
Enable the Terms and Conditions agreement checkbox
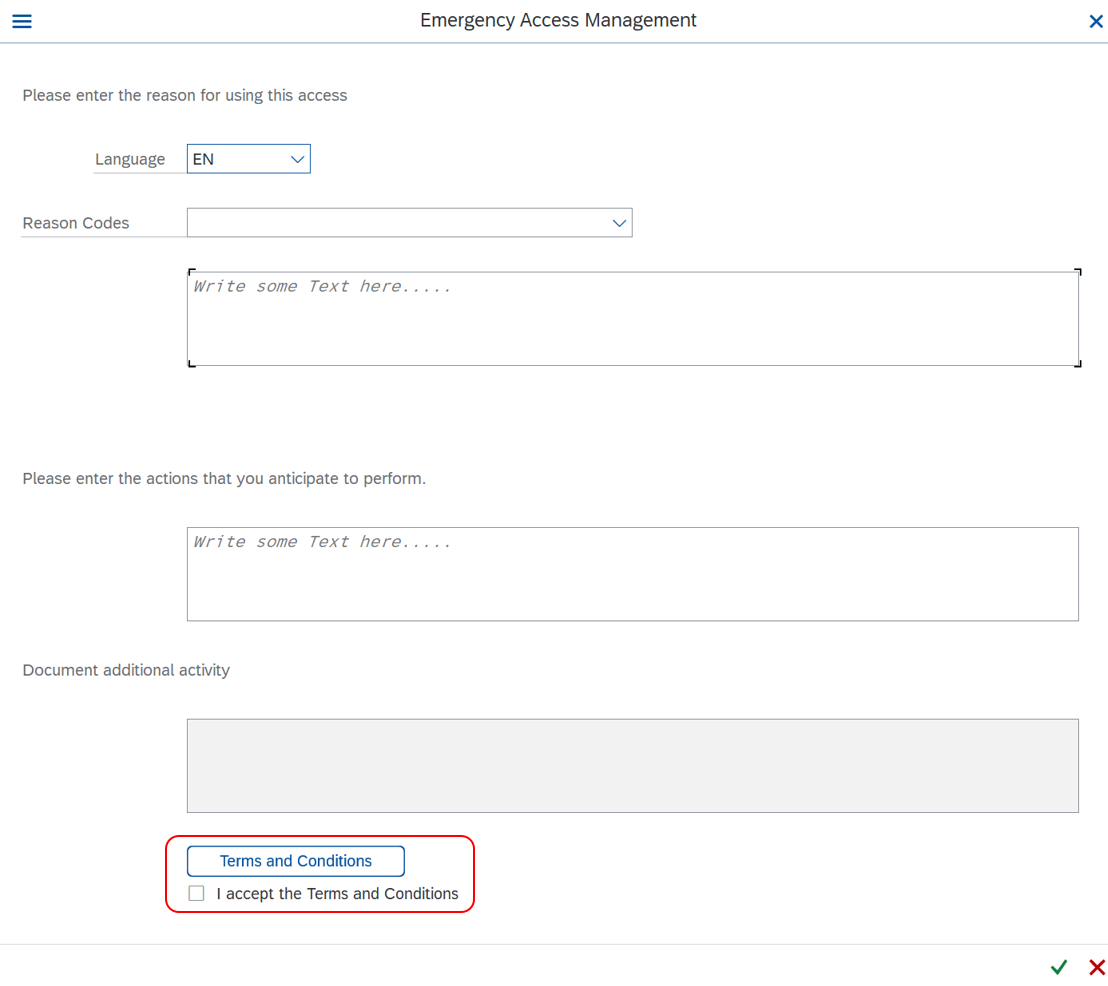[x=196, y=893]
